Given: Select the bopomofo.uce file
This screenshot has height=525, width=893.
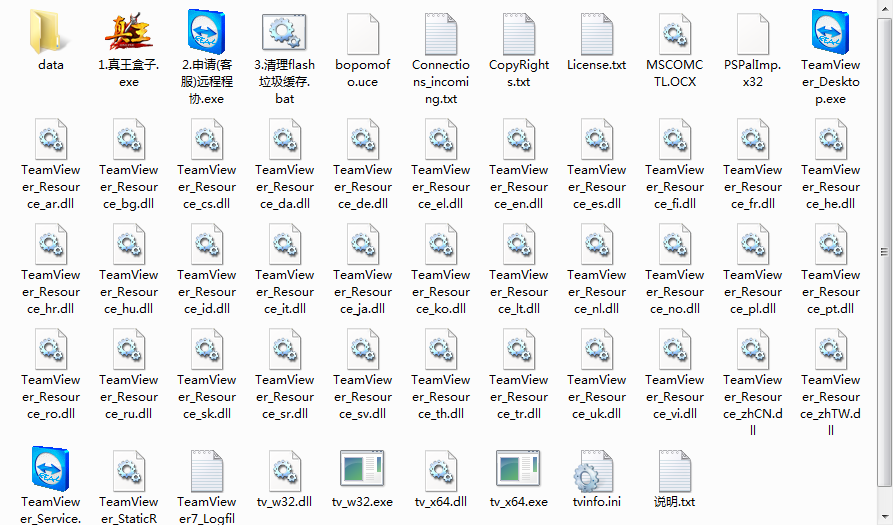Looking at the screenshot, I should [x=362, y=34].
